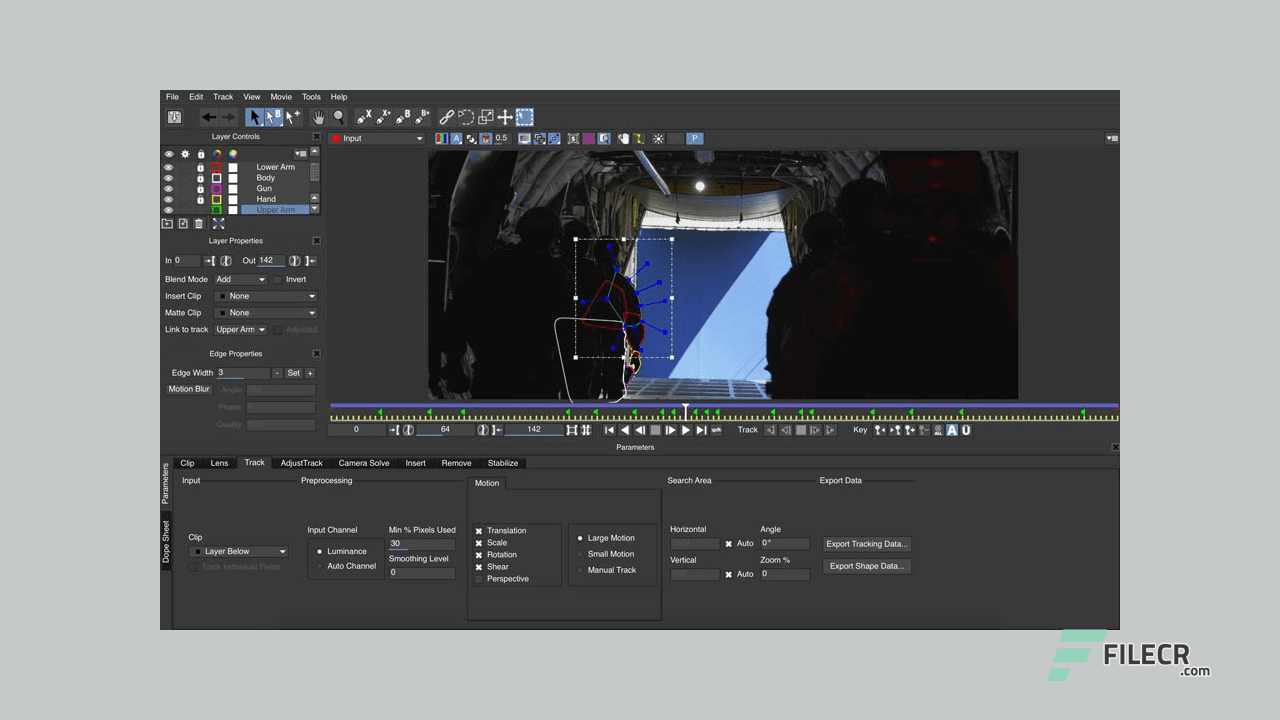
Task: Expand the Link to track Upper Arm dropdown
Action: pos(240,329)
